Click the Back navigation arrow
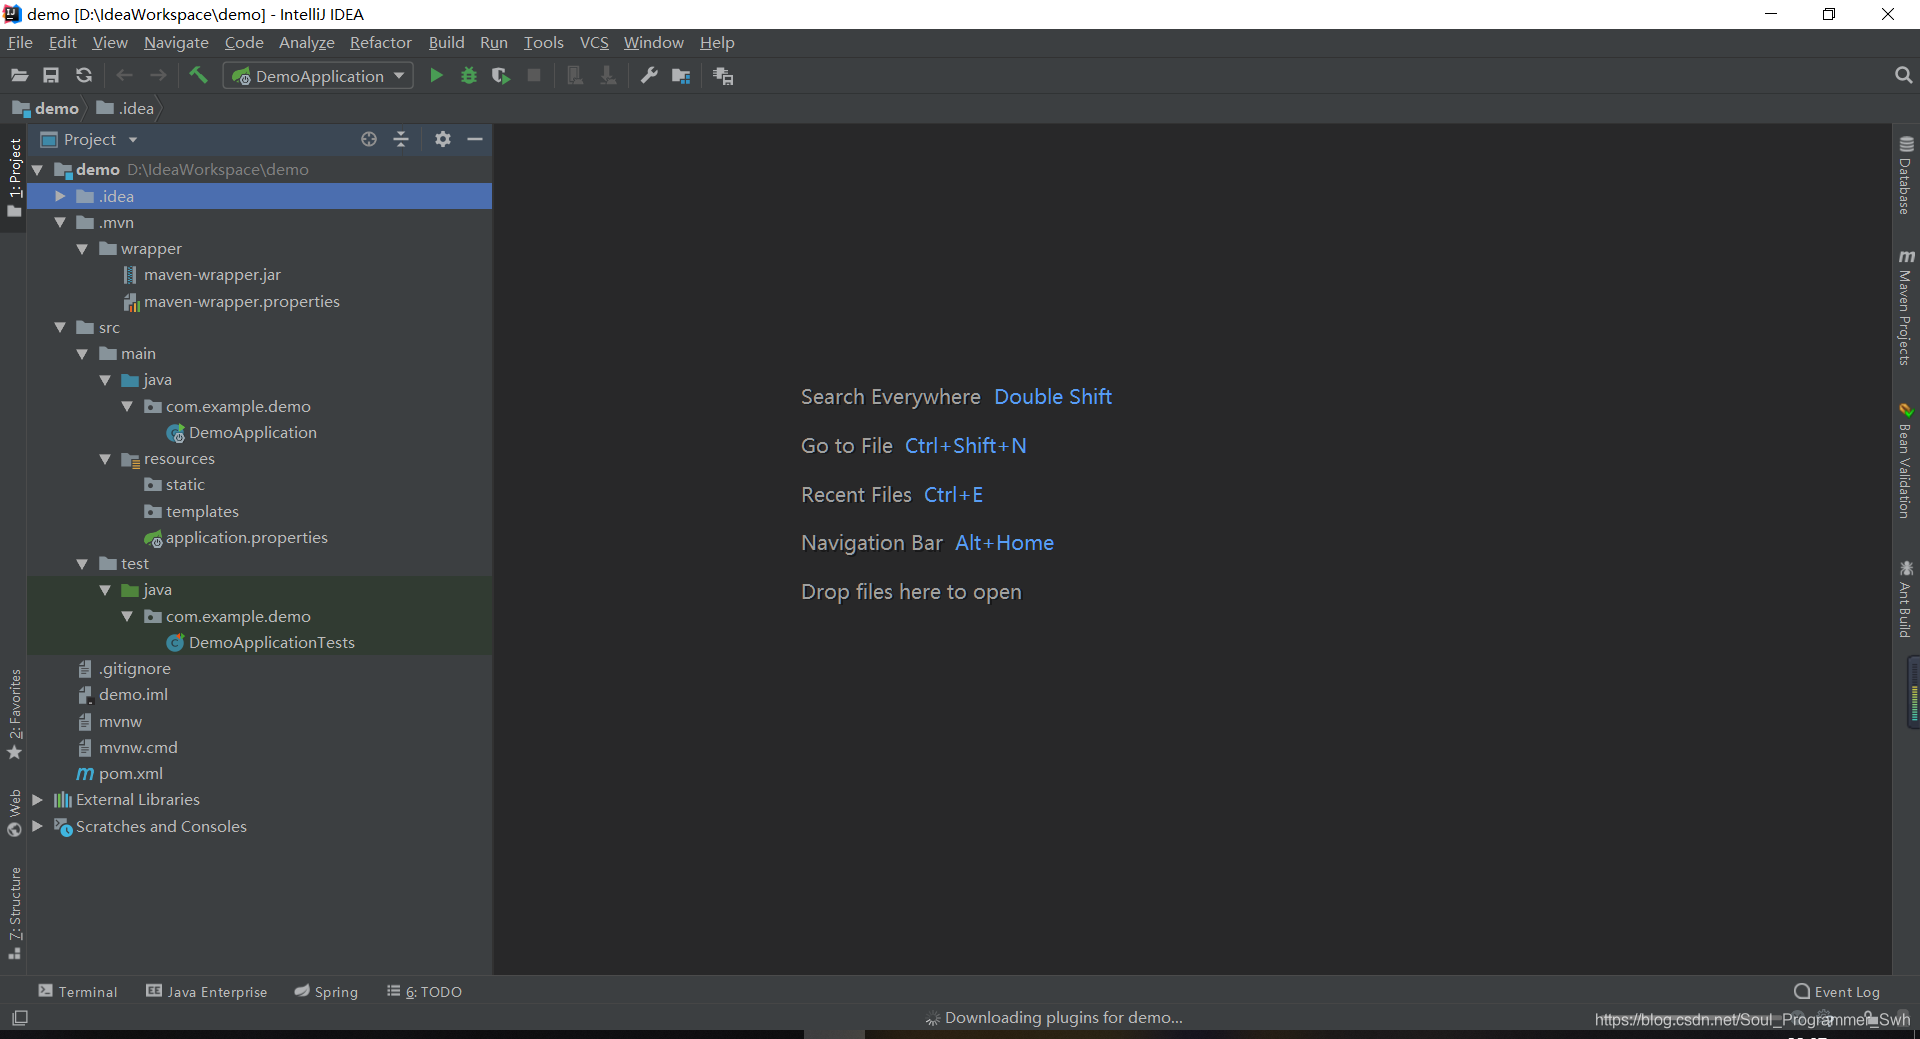This screenshot has width=1920, height=1039. 124,76
